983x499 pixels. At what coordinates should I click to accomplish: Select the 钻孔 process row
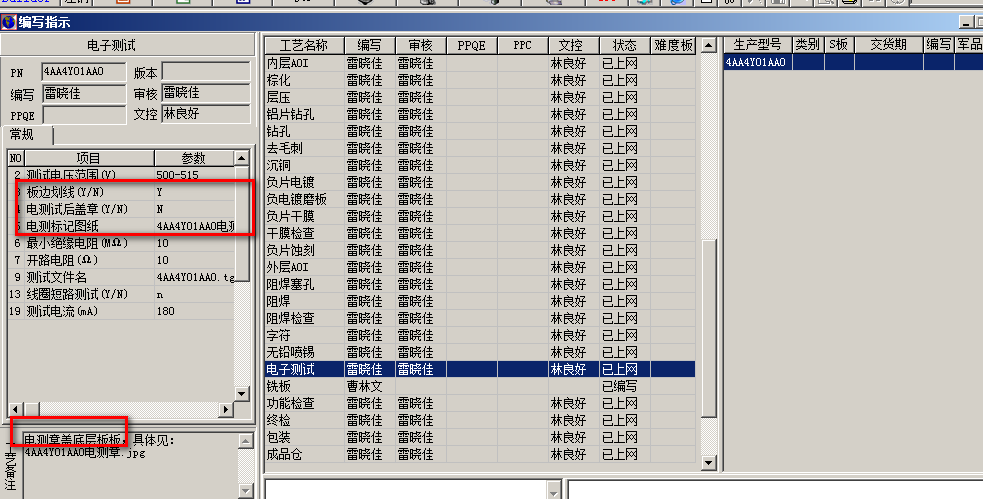[480, 131]
